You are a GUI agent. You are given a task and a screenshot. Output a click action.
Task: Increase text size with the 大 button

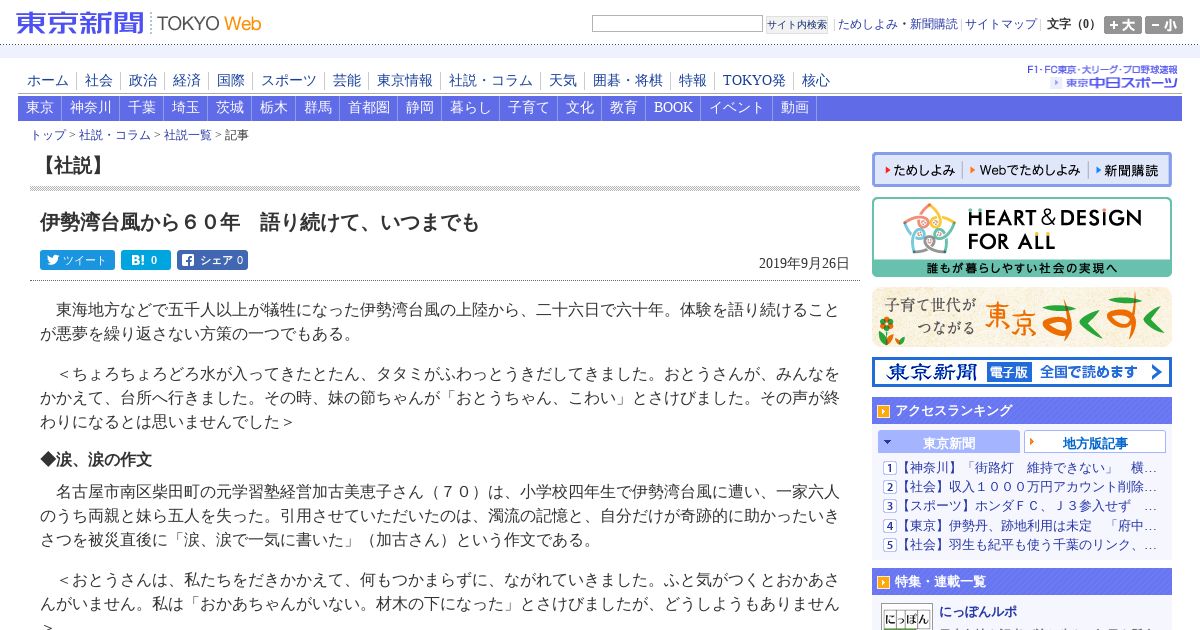click(1122, 25)
